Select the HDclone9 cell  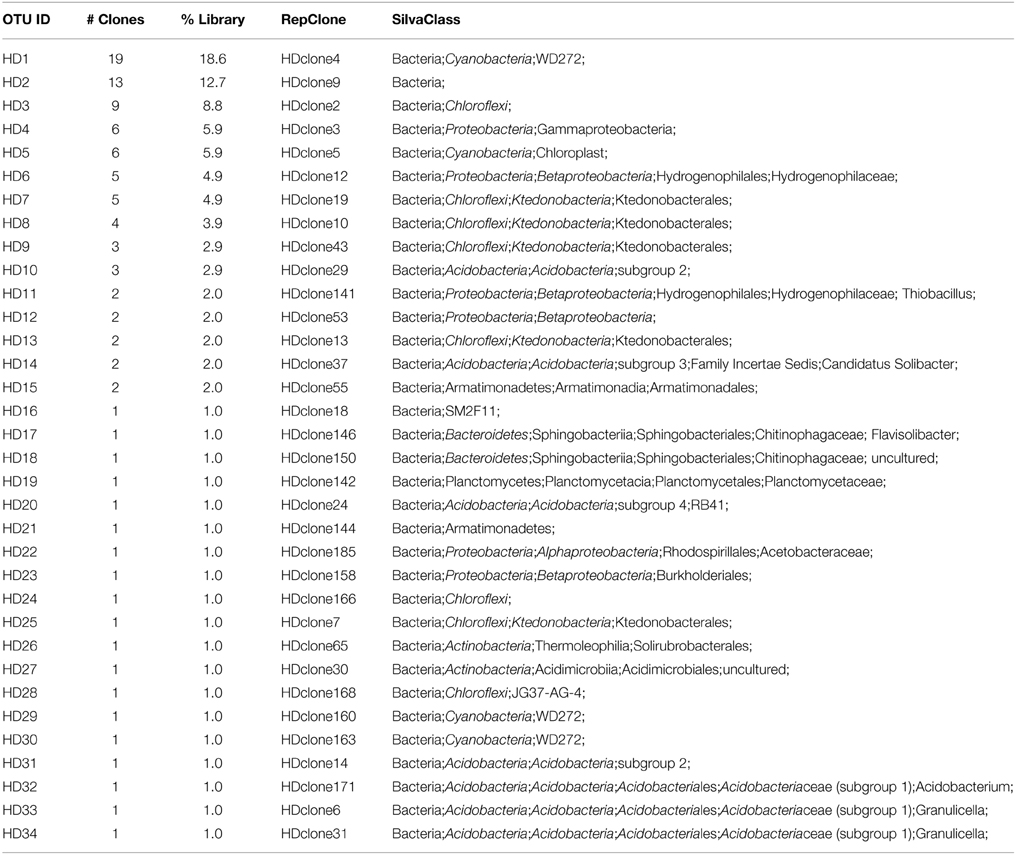310,82
